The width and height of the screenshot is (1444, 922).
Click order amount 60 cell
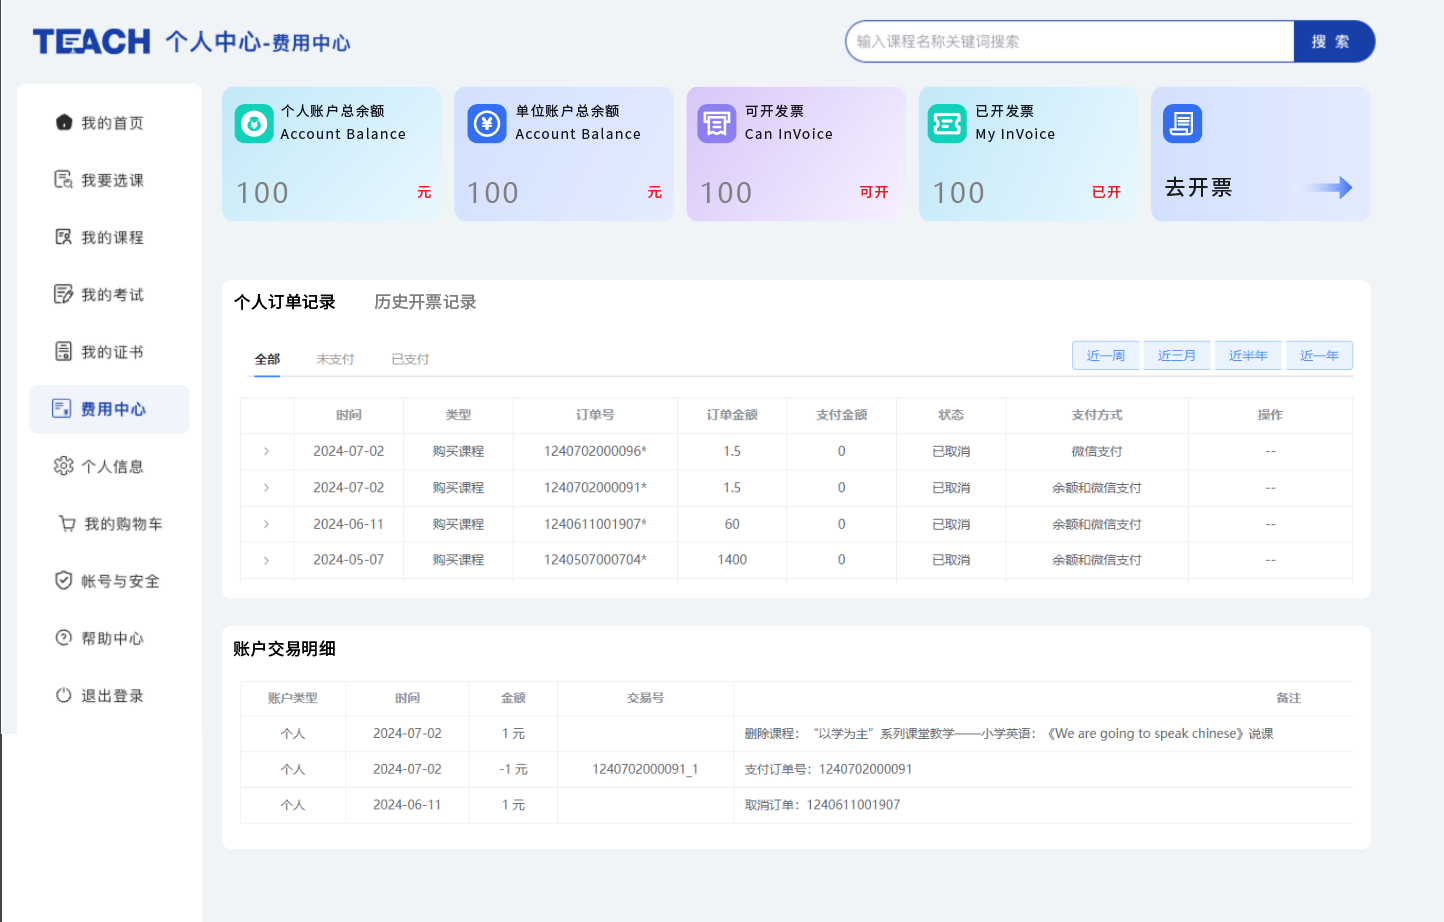point(732,524)
